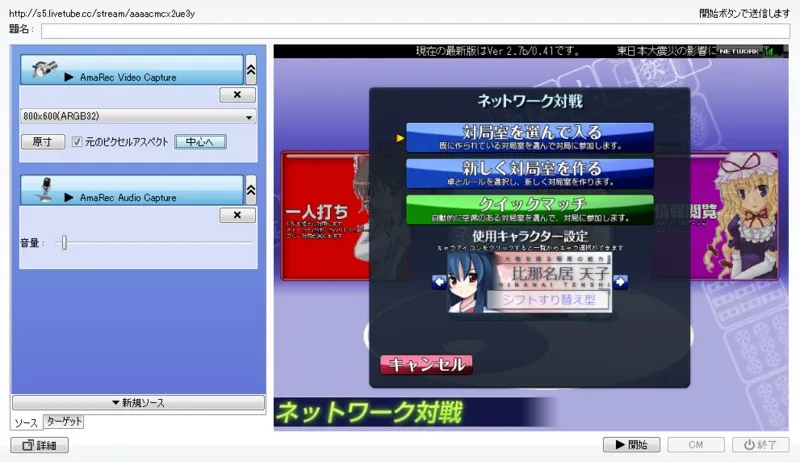
Task: Click the AmaRec Video Capture camera icon
Action: click(x=45, y=70)
